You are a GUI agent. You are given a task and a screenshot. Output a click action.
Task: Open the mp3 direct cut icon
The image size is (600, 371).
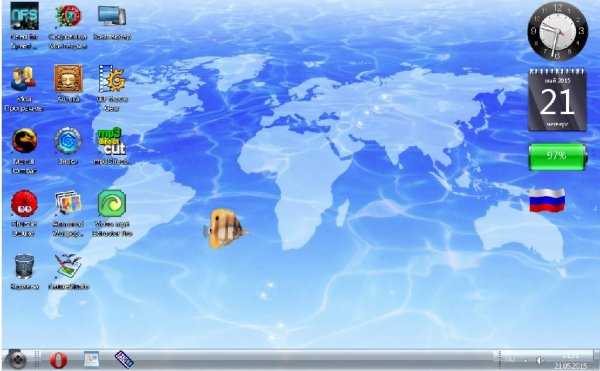click(x=111, y=141)
